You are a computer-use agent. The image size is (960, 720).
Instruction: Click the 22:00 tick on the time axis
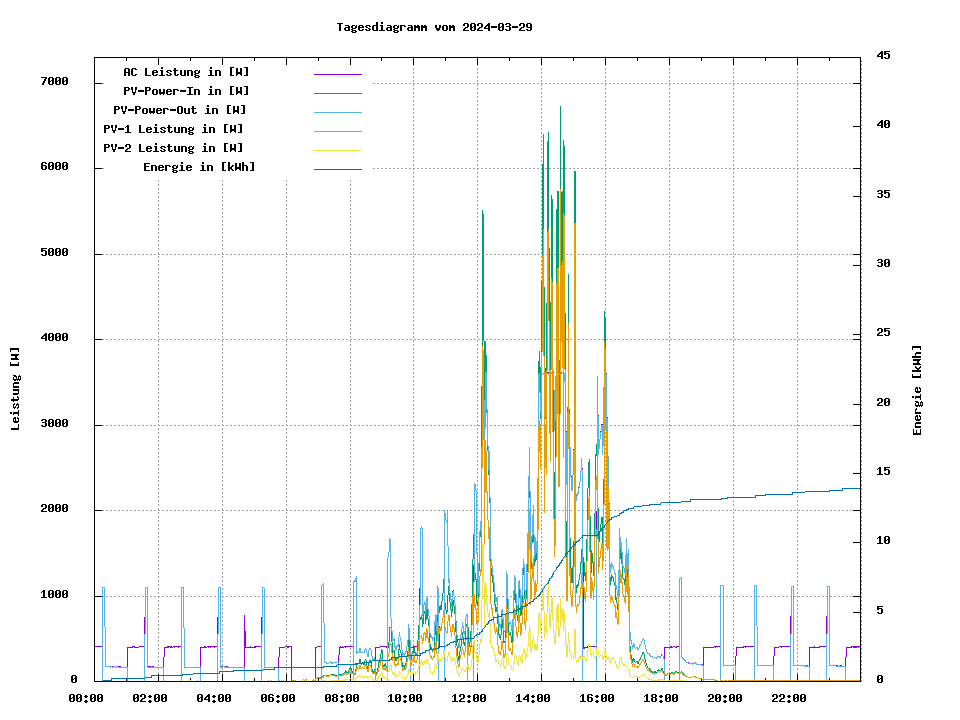[x=789, y=698]
